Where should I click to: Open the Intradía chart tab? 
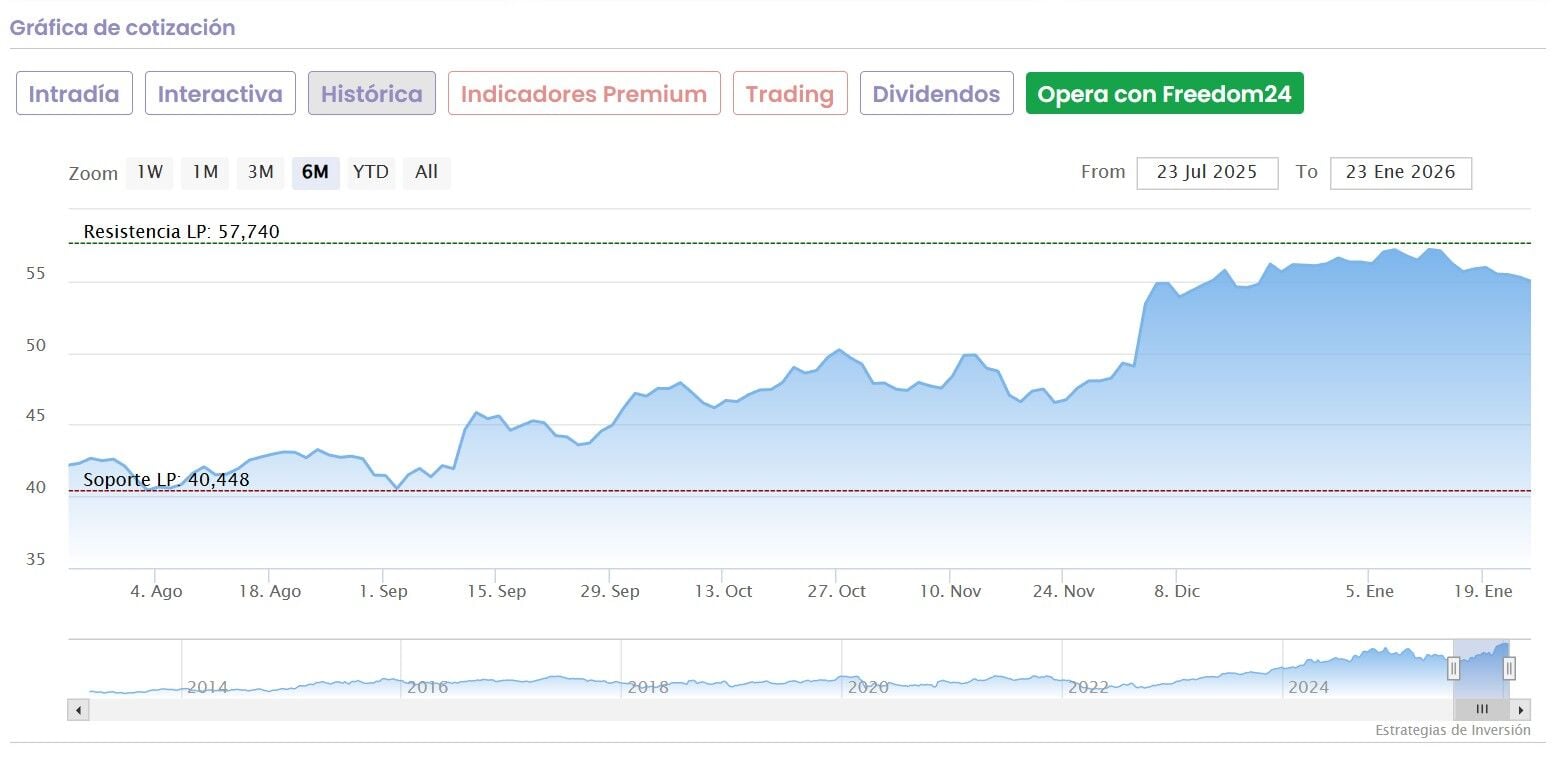pyautogui.click(x=74, y=94)
